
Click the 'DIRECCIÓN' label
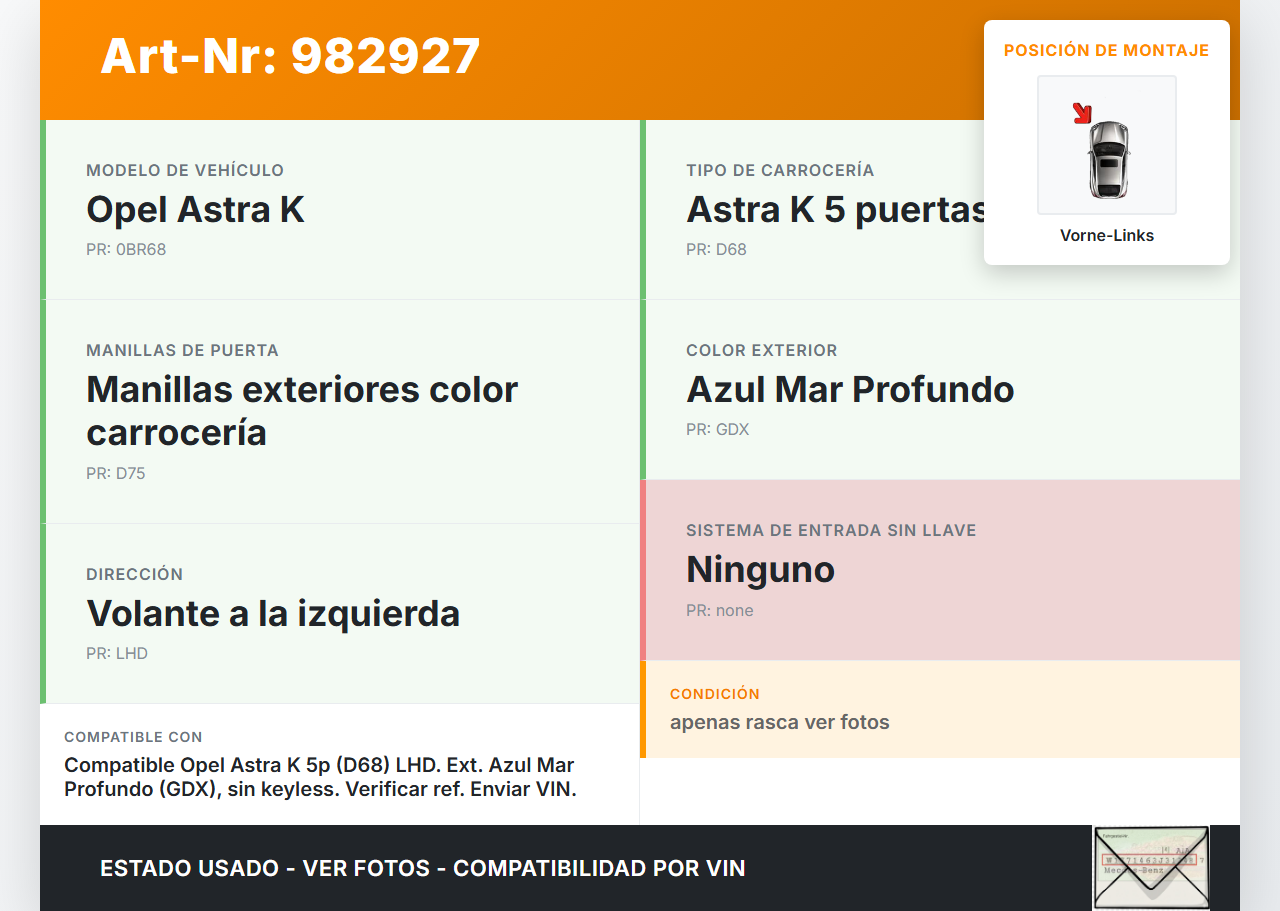135,574
